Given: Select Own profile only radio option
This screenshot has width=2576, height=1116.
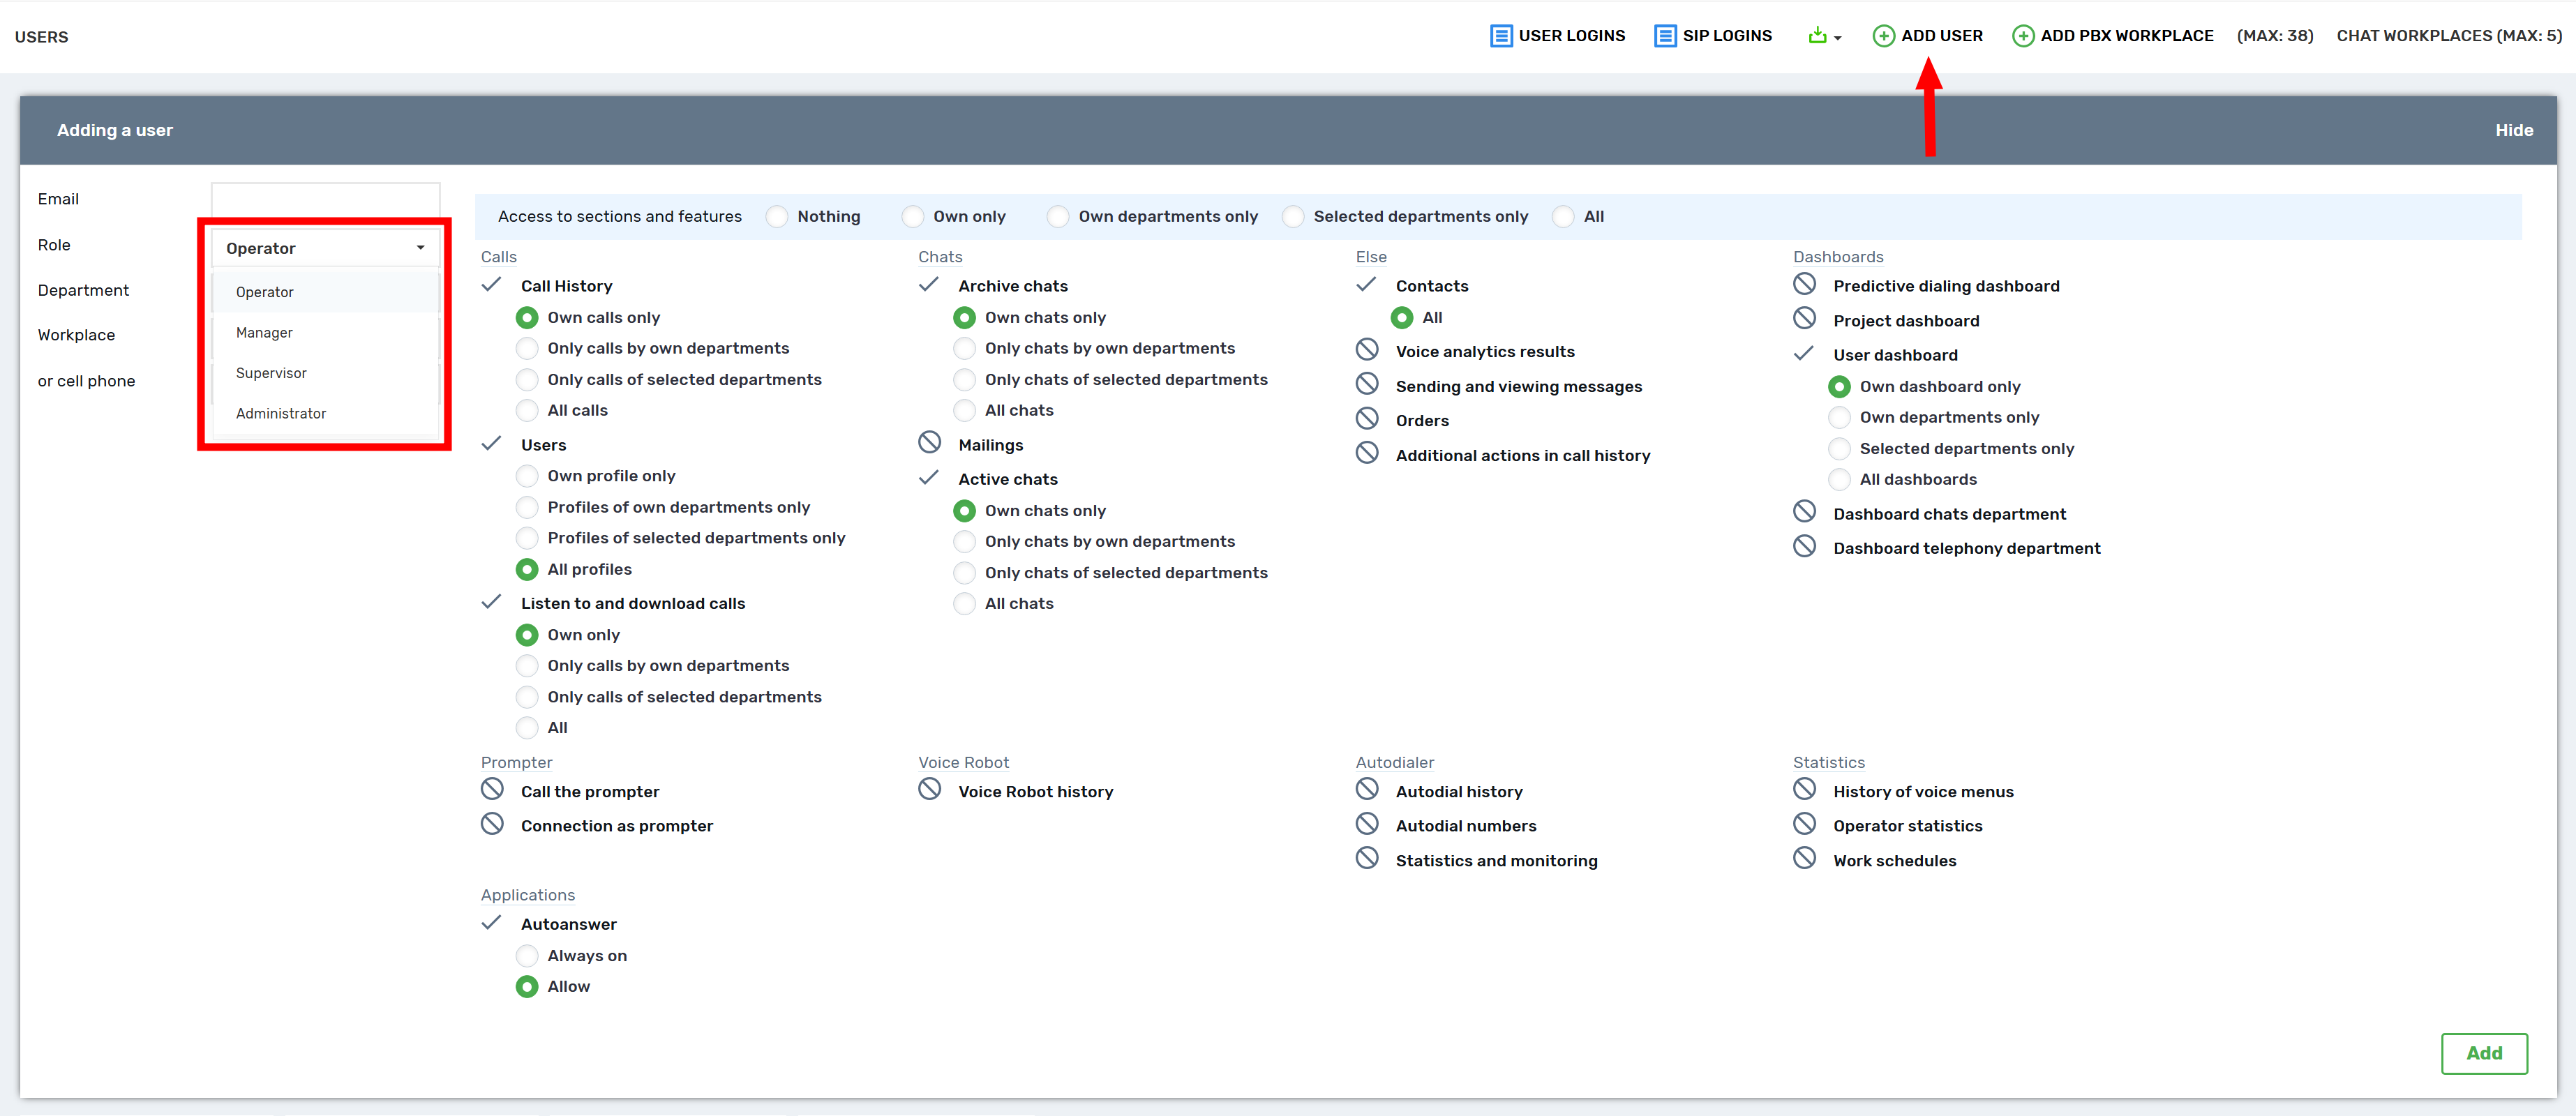Looking at the screenshot, I should point(527,476).
